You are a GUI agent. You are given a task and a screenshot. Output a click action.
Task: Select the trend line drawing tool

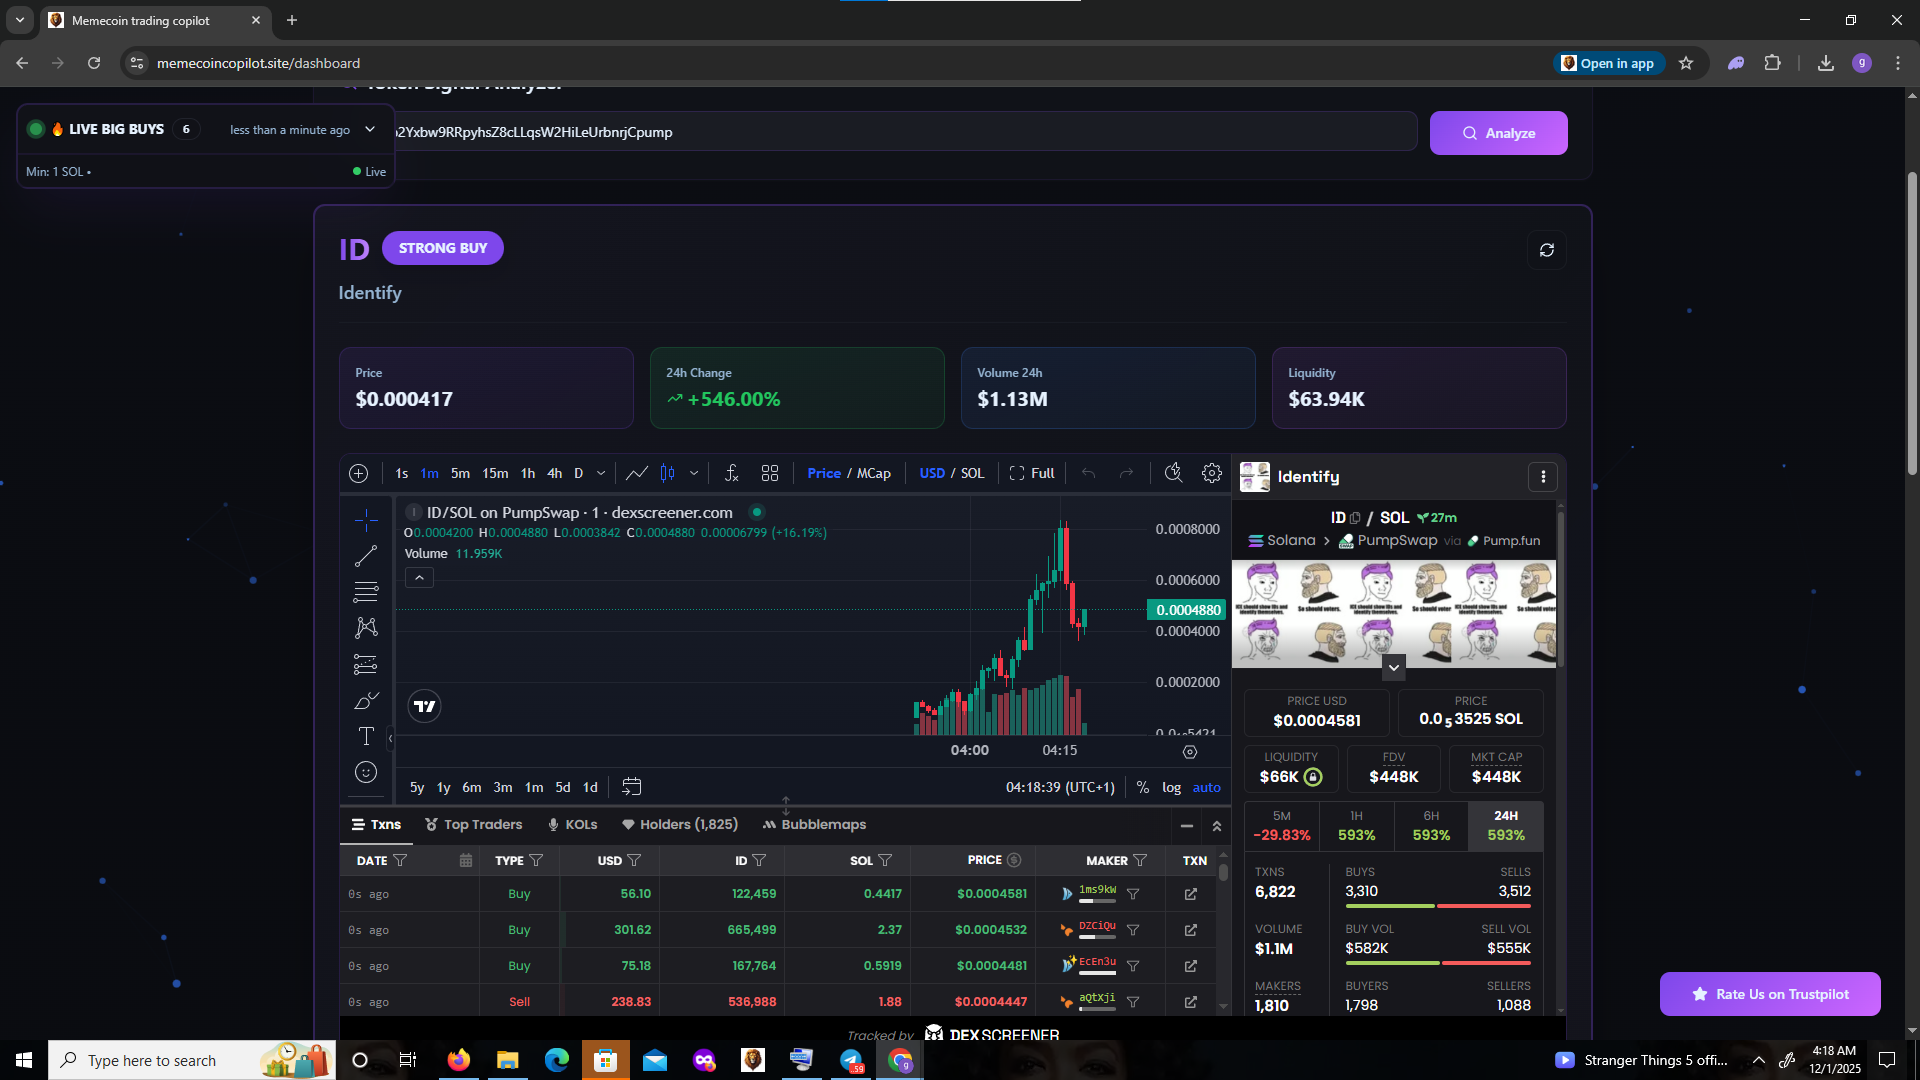(366, 555)
